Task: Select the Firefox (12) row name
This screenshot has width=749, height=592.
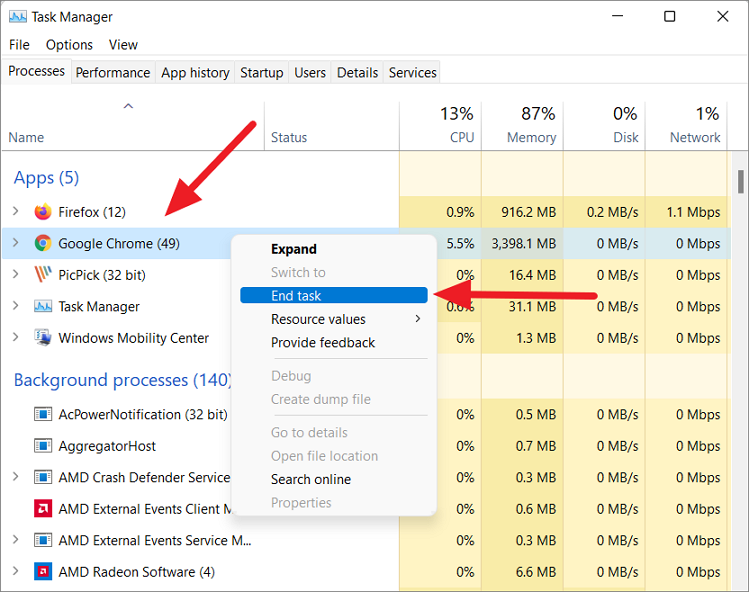Action: pos(92,212)
